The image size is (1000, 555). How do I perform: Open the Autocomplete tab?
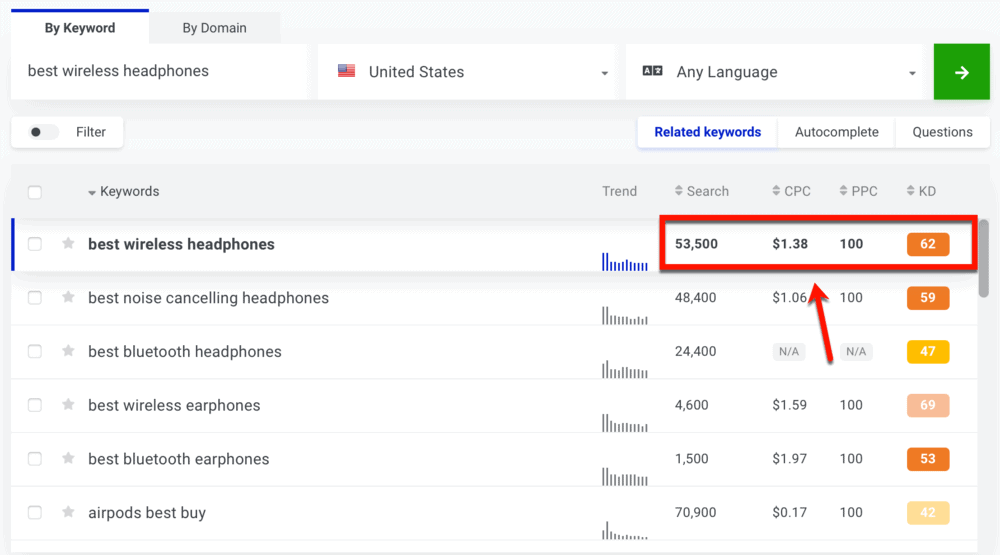[x=836, y=132]
